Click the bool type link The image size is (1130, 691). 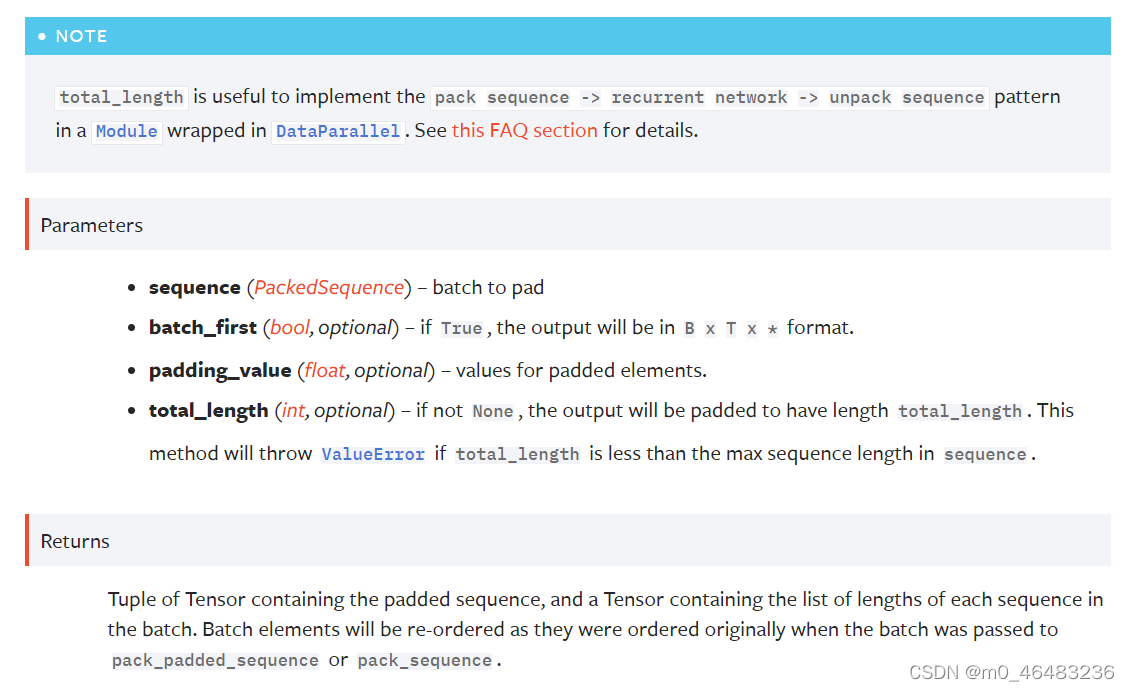coord(289,327)
